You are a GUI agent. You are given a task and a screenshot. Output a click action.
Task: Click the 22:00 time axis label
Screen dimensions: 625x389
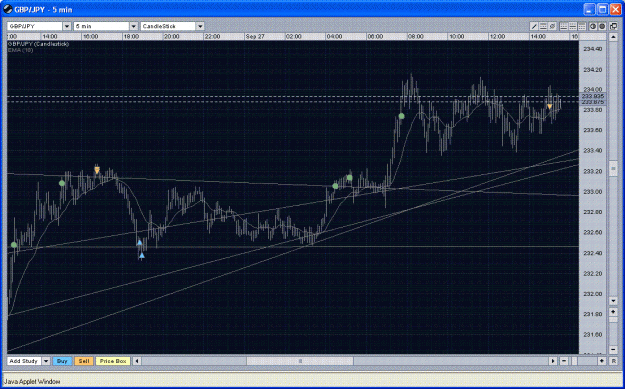click(212, 36)
